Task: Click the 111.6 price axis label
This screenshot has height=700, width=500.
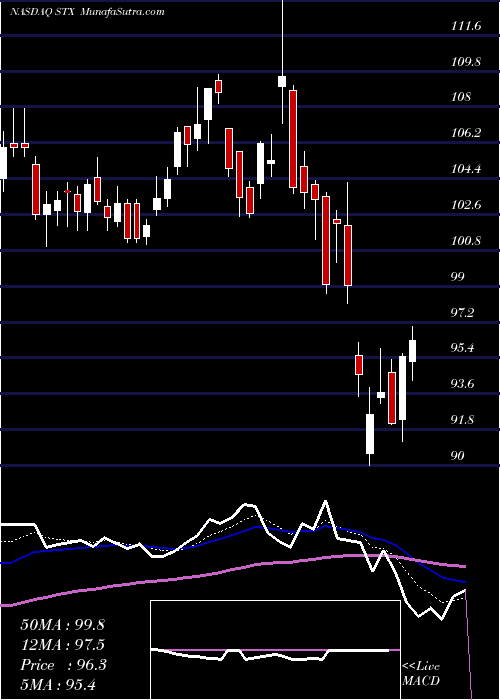Action: point(466,26)
